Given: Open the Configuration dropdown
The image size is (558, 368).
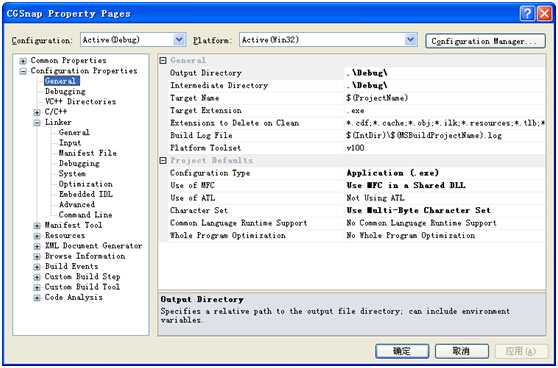Looking at the screenshot, I should click(x=180, y=40).
